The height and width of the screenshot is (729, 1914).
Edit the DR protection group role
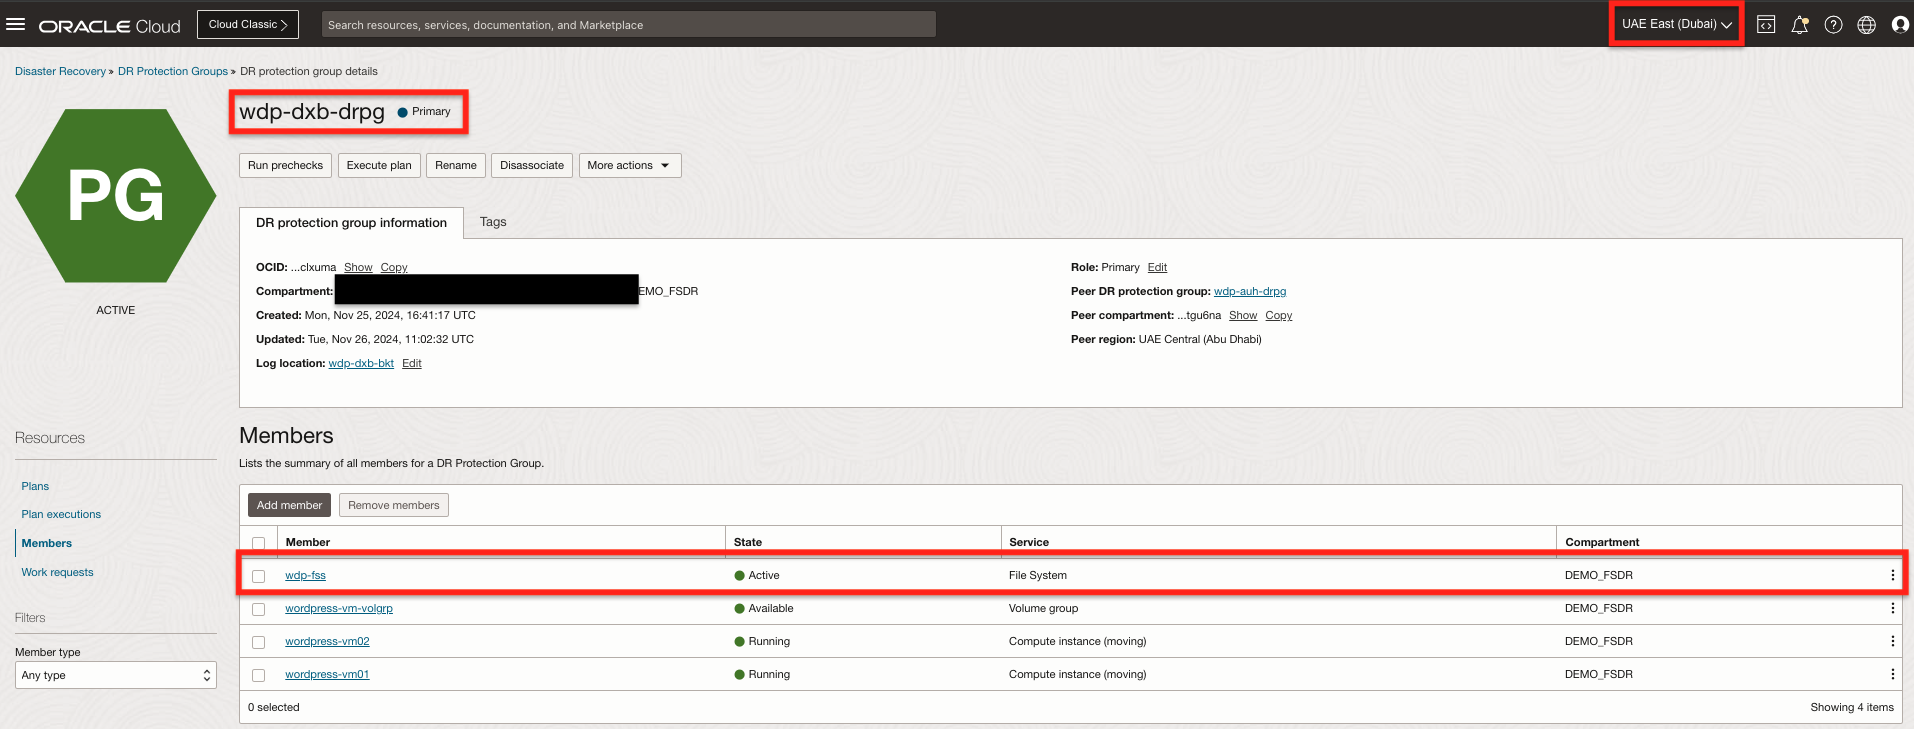[x=1157, y=267]
